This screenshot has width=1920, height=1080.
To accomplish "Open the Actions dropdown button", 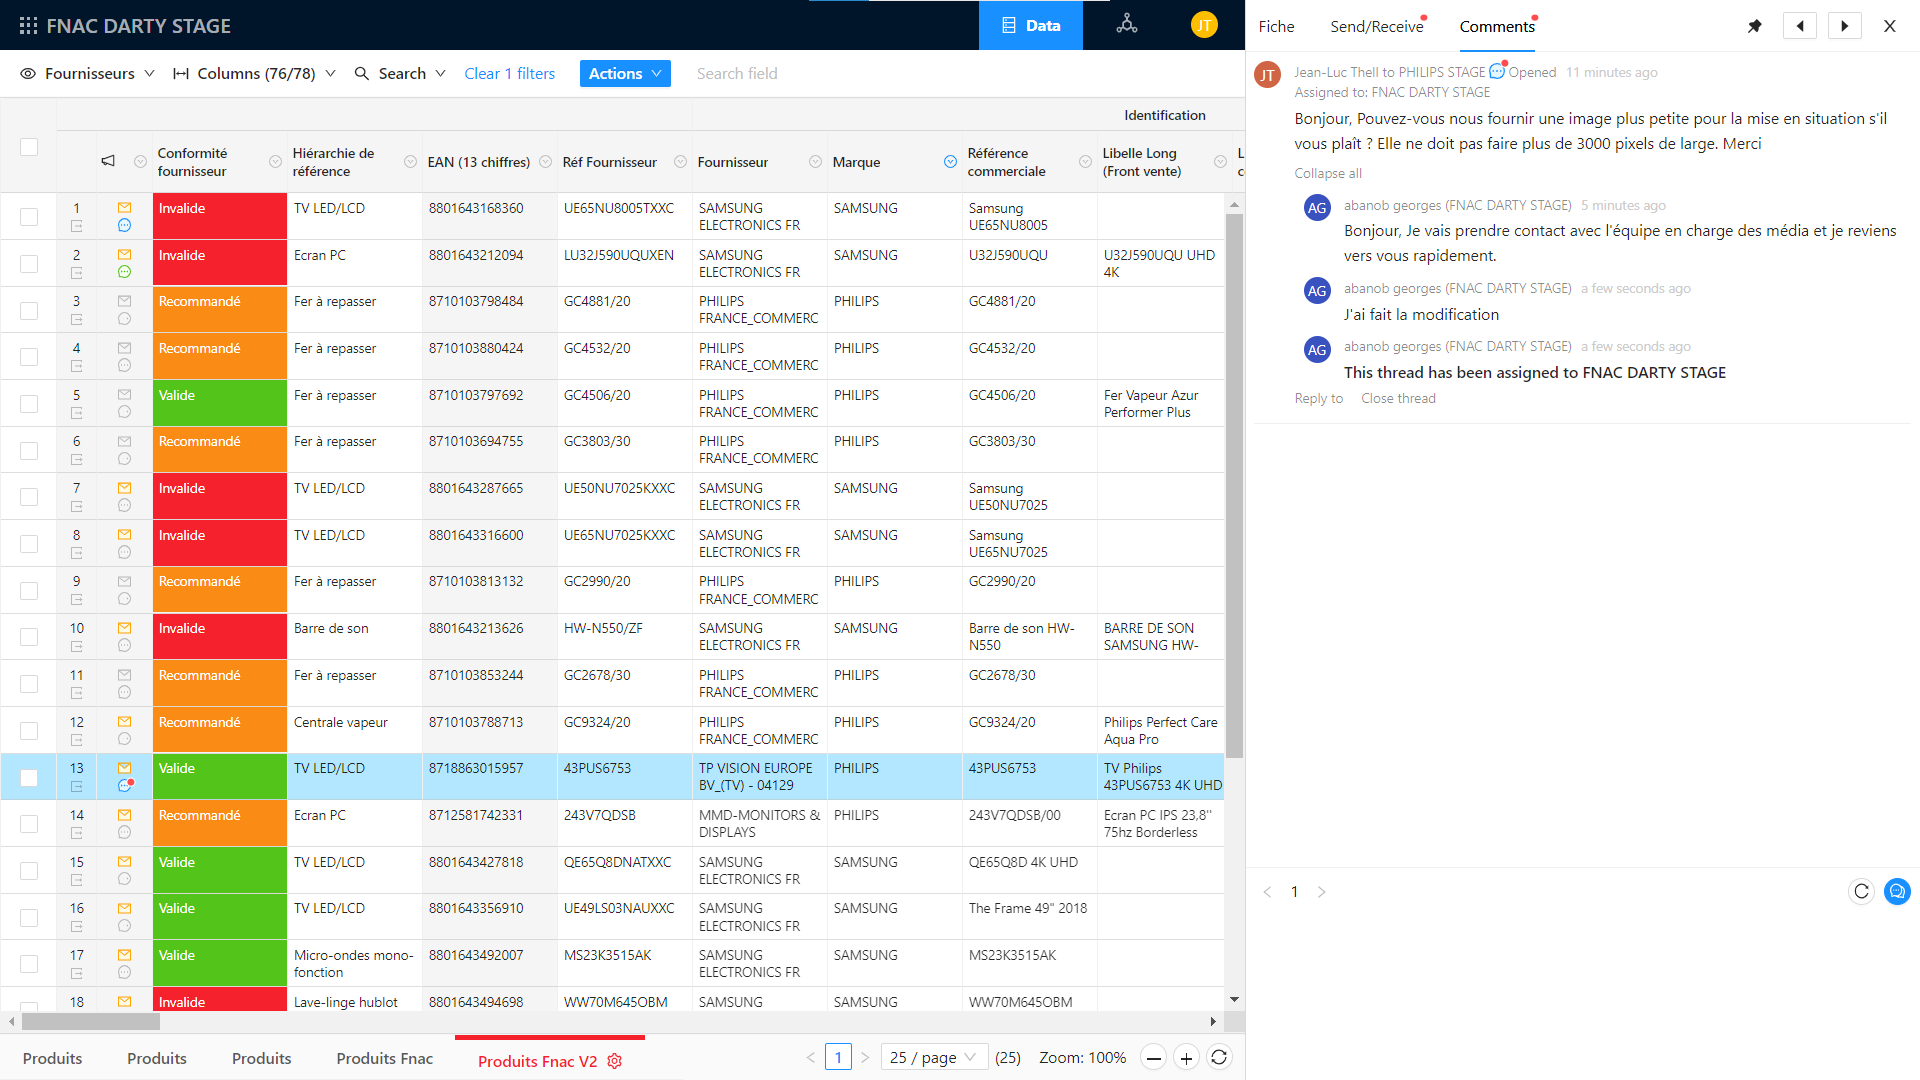I will pos(625,73).
